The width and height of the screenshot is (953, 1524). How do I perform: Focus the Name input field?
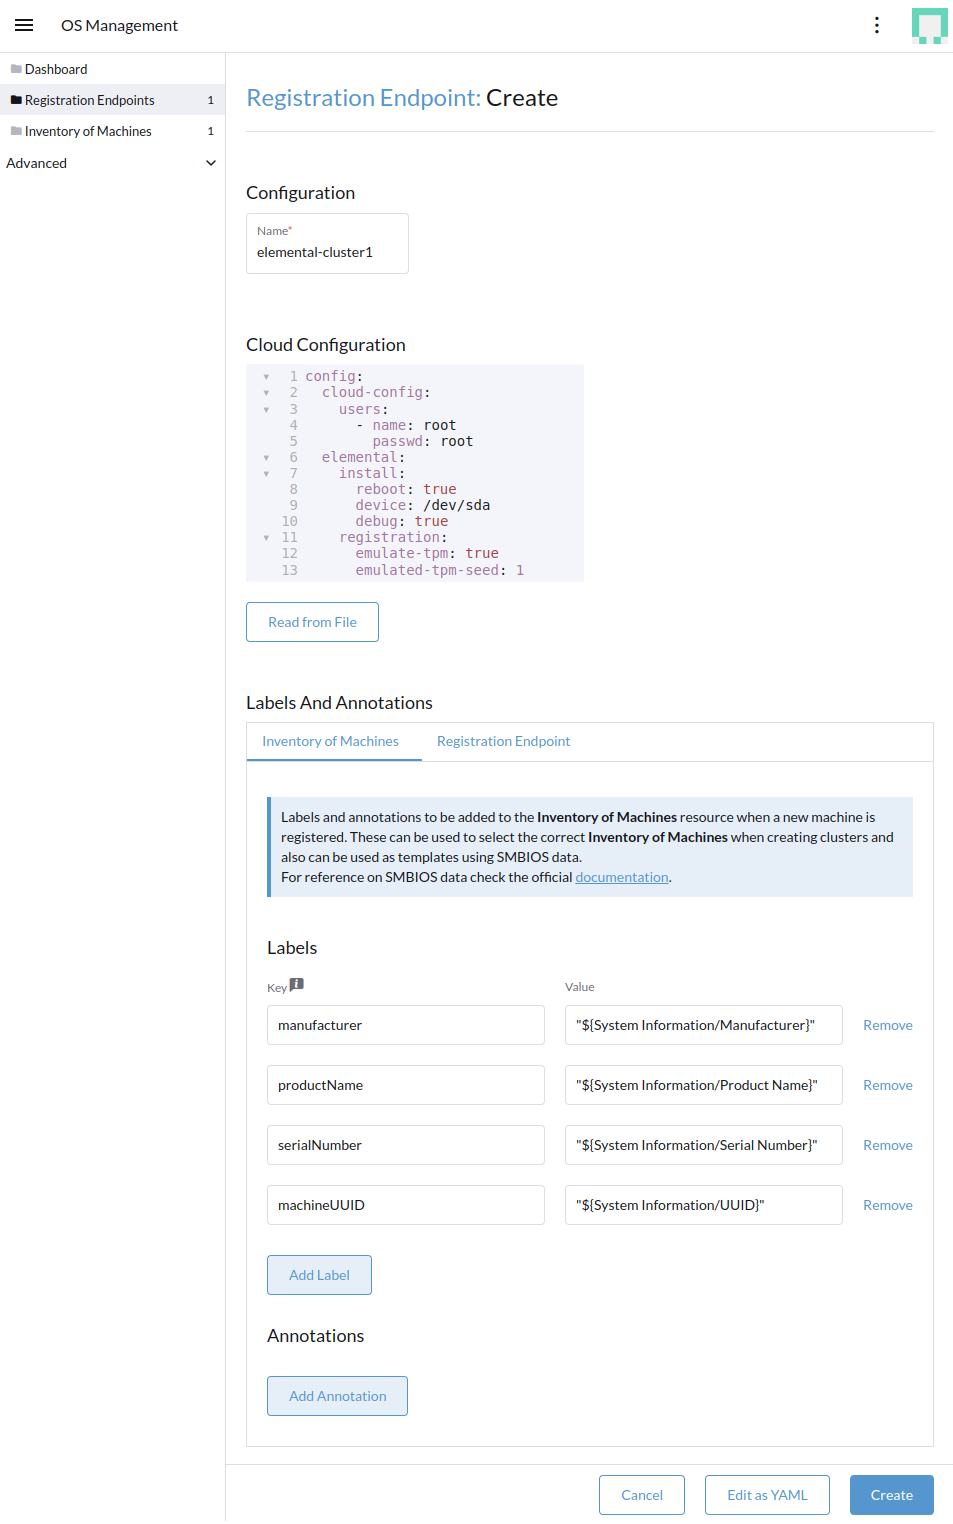pyautogui.click(x=327, y=243)
